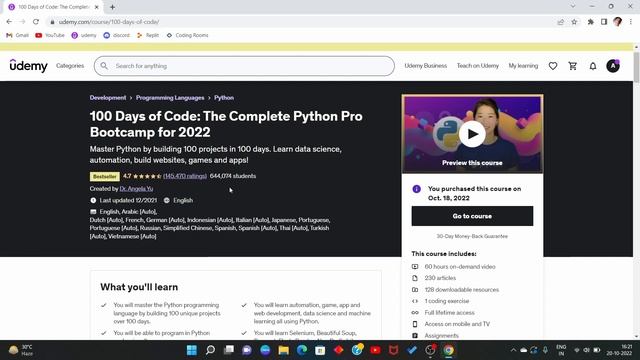This screenshot has width=640, height=360.
Task: Open the 145,470 ratings link
Action: pos(185,176)
